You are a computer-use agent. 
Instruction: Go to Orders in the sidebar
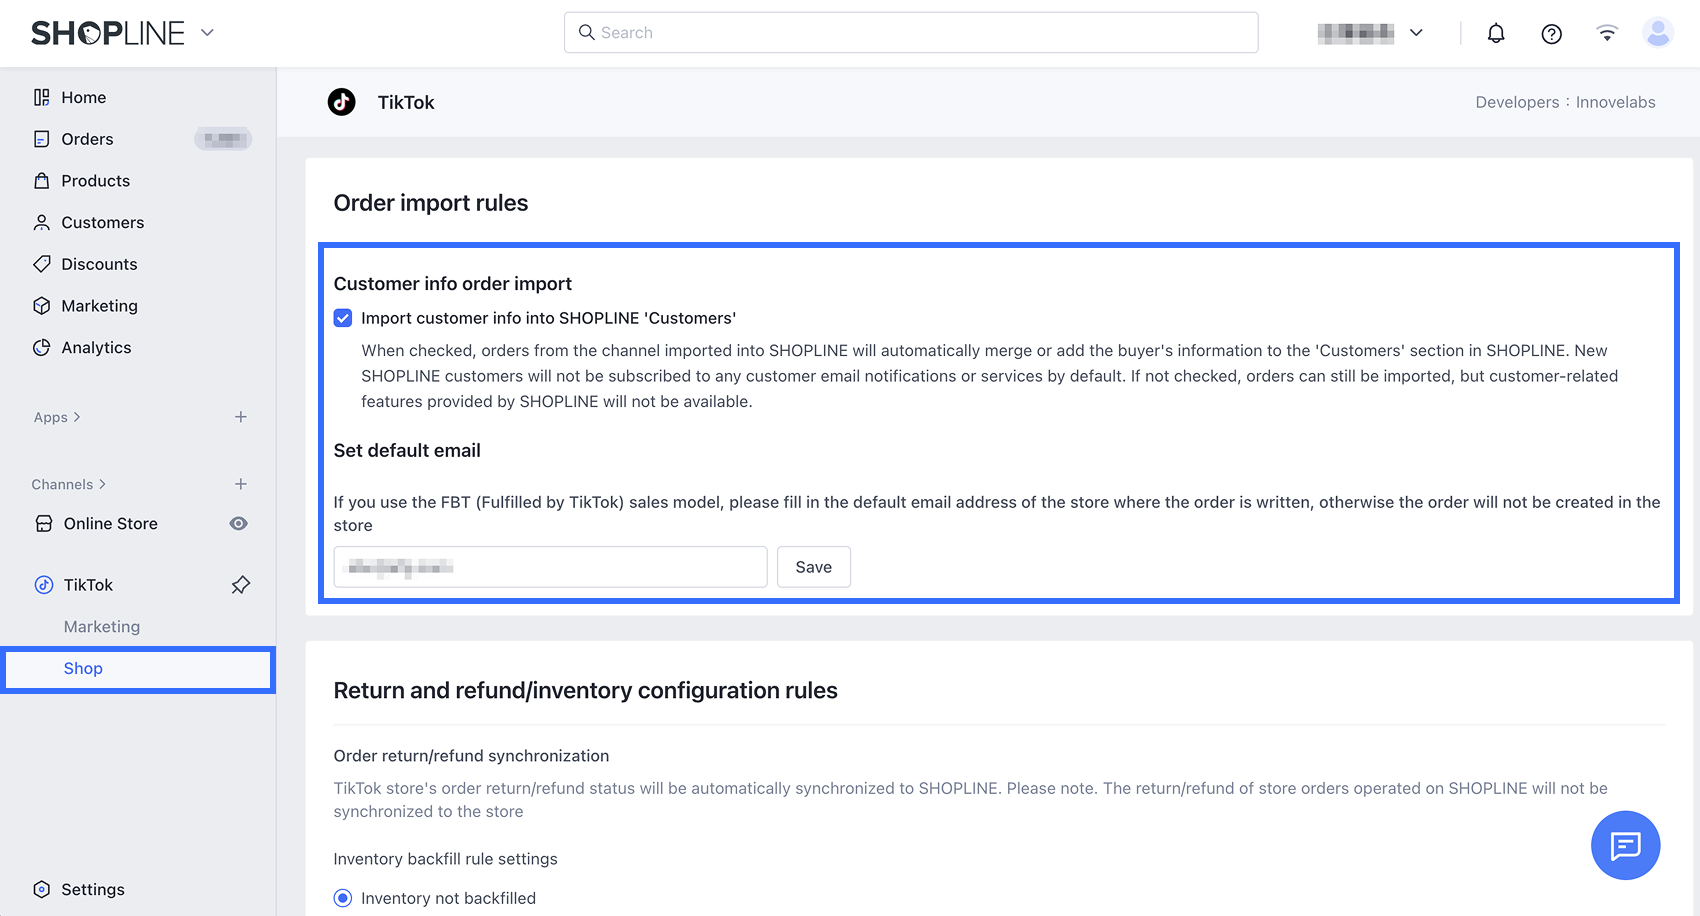tap(87, 139)
